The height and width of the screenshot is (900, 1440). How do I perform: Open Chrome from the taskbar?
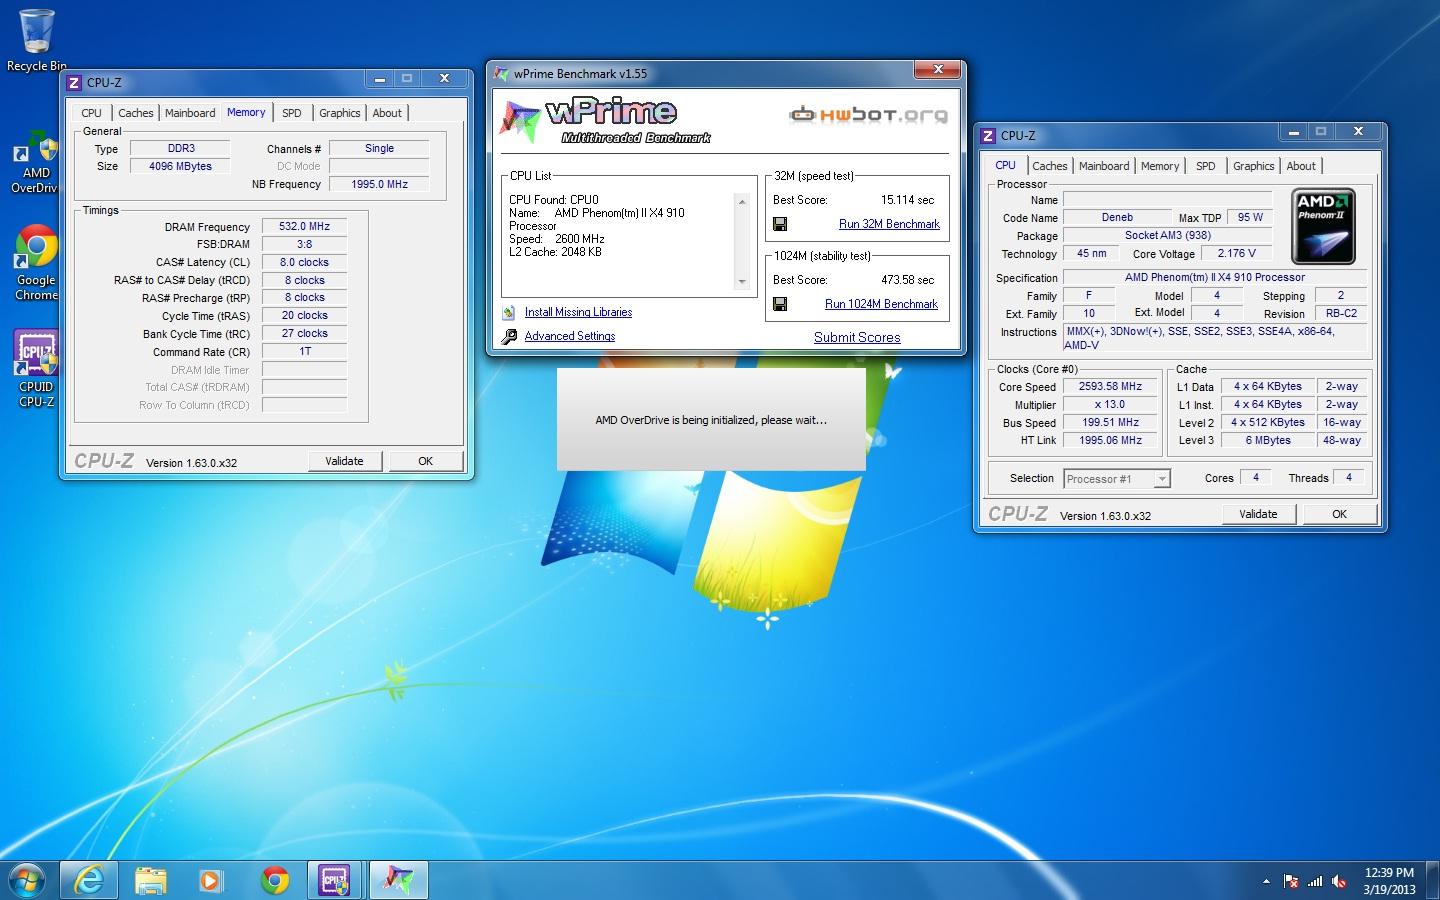point(275,880)
